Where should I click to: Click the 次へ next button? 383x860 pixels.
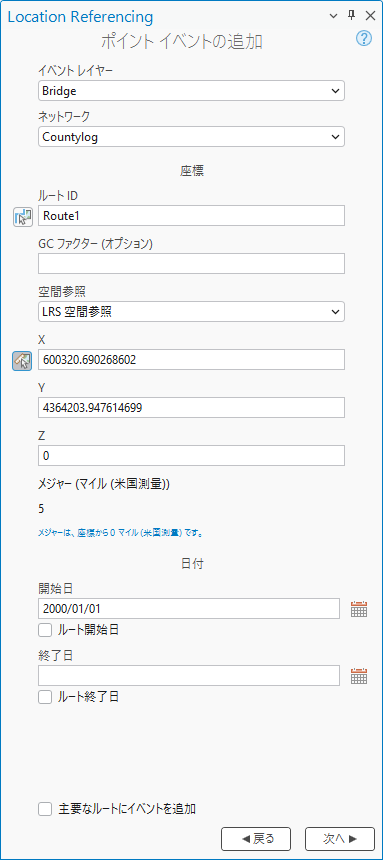coord(340,838)
